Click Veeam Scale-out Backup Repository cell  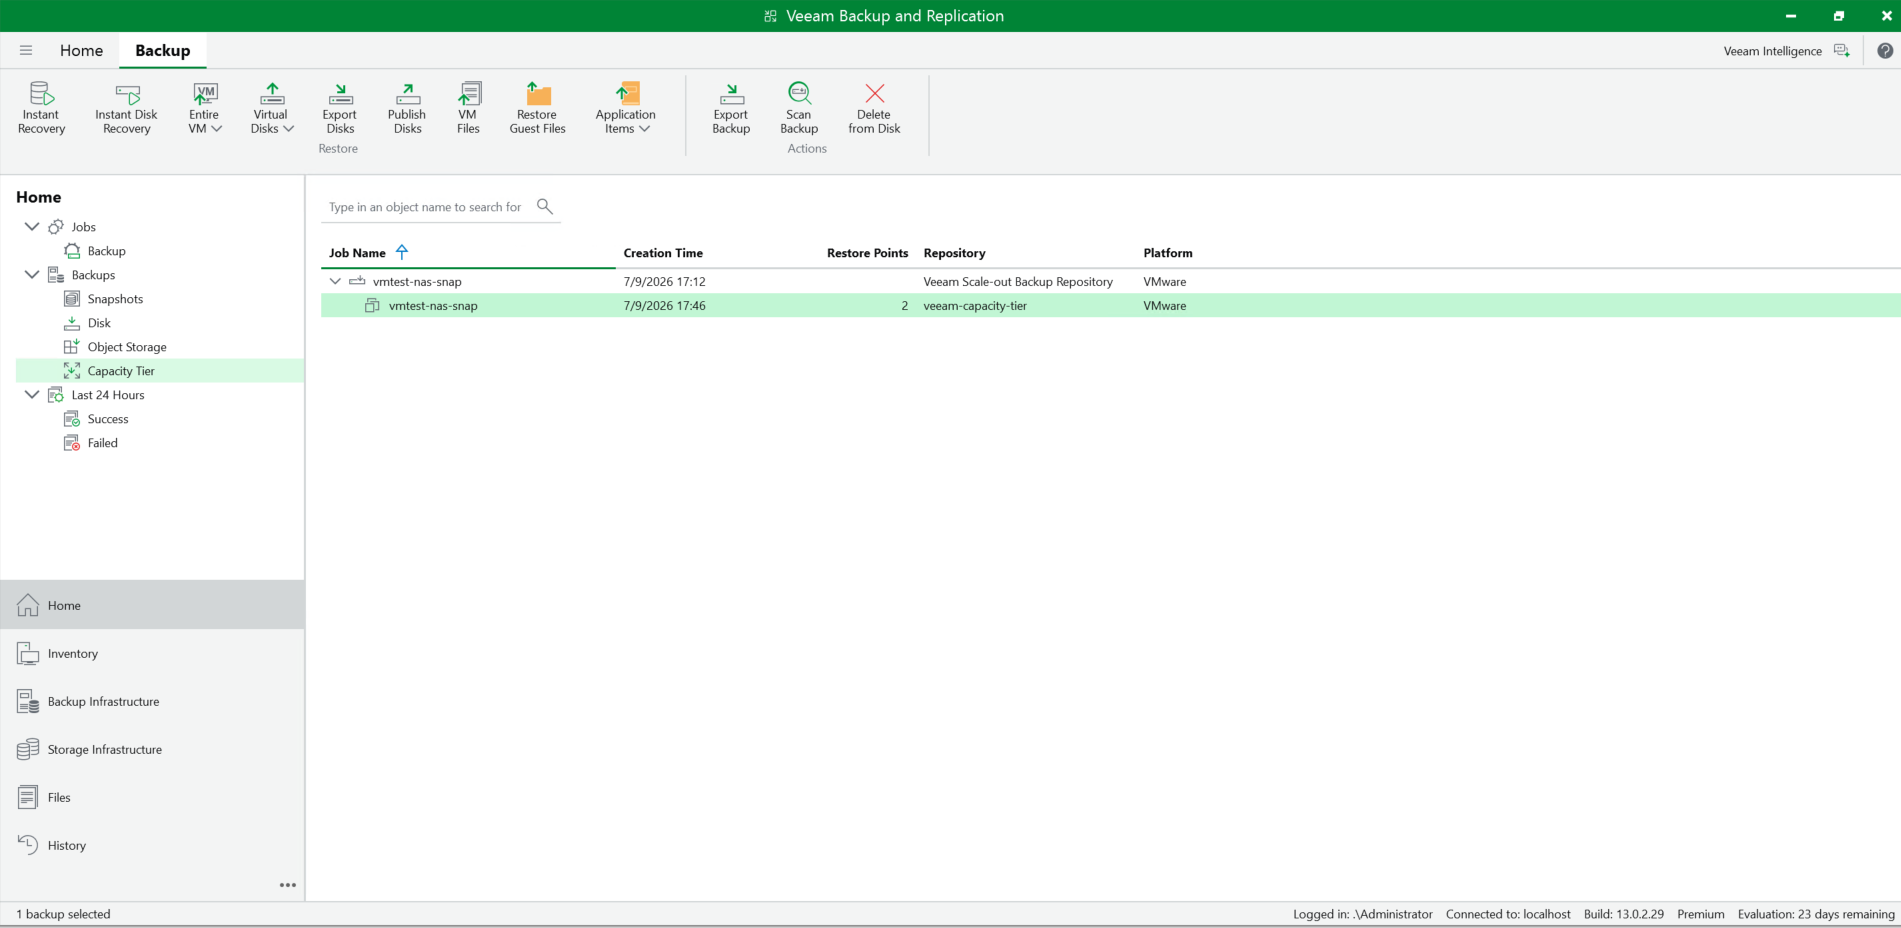point(1018,282)
